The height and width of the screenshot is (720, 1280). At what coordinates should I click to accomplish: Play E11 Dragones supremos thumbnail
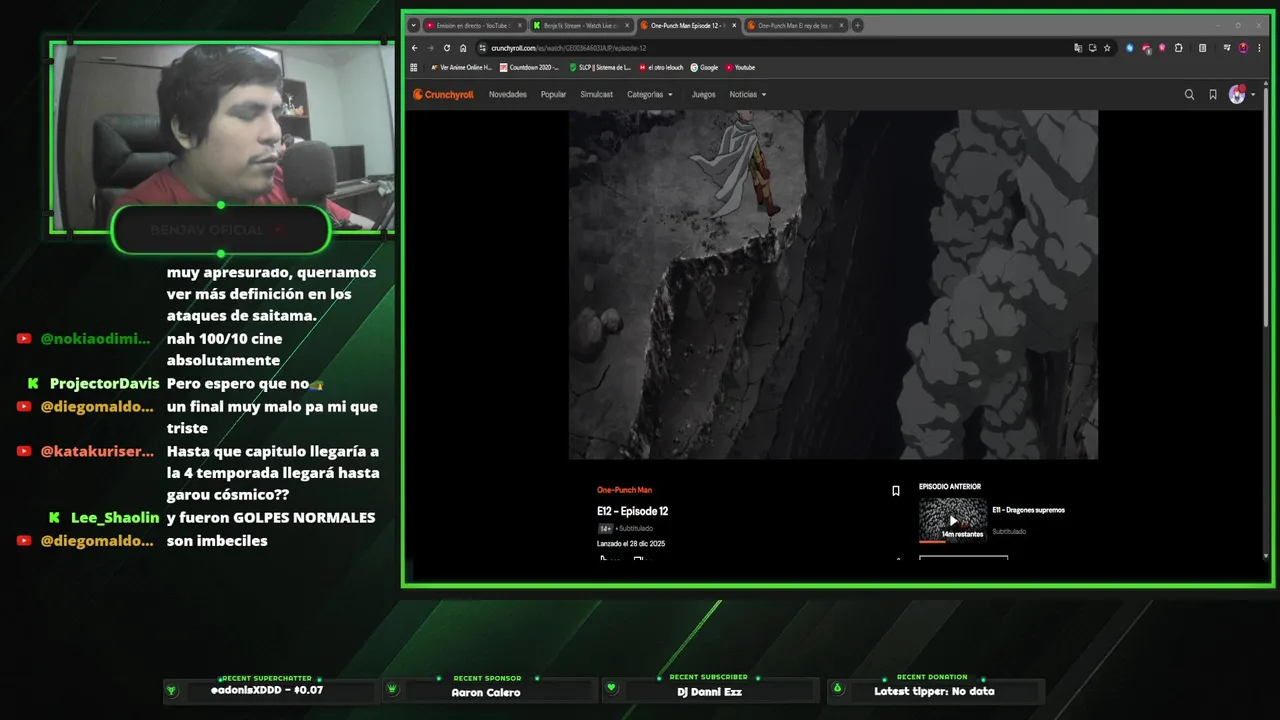click(953, 520)
